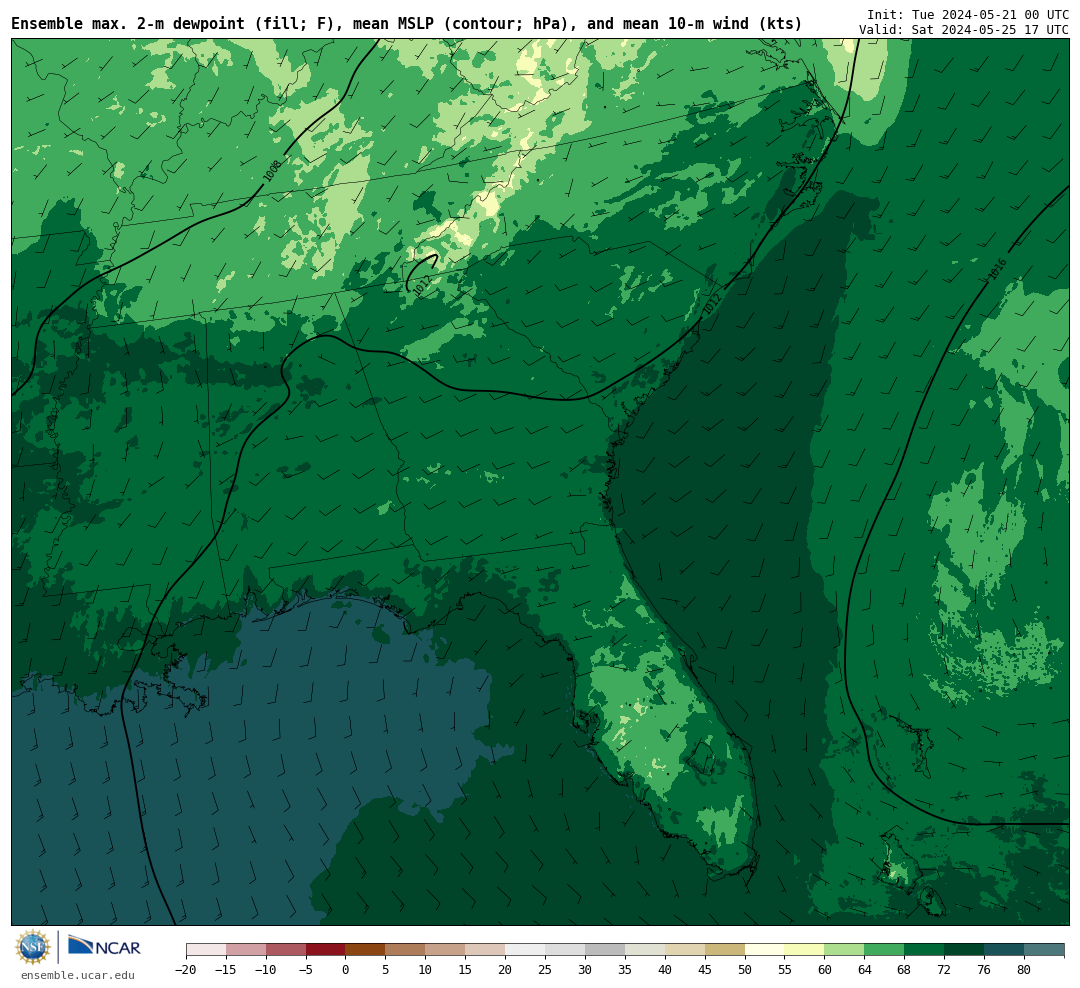Pick the light green swatch between 60 and 64
The width and height of the screenshot is (1080, 988).
[845, 950]
